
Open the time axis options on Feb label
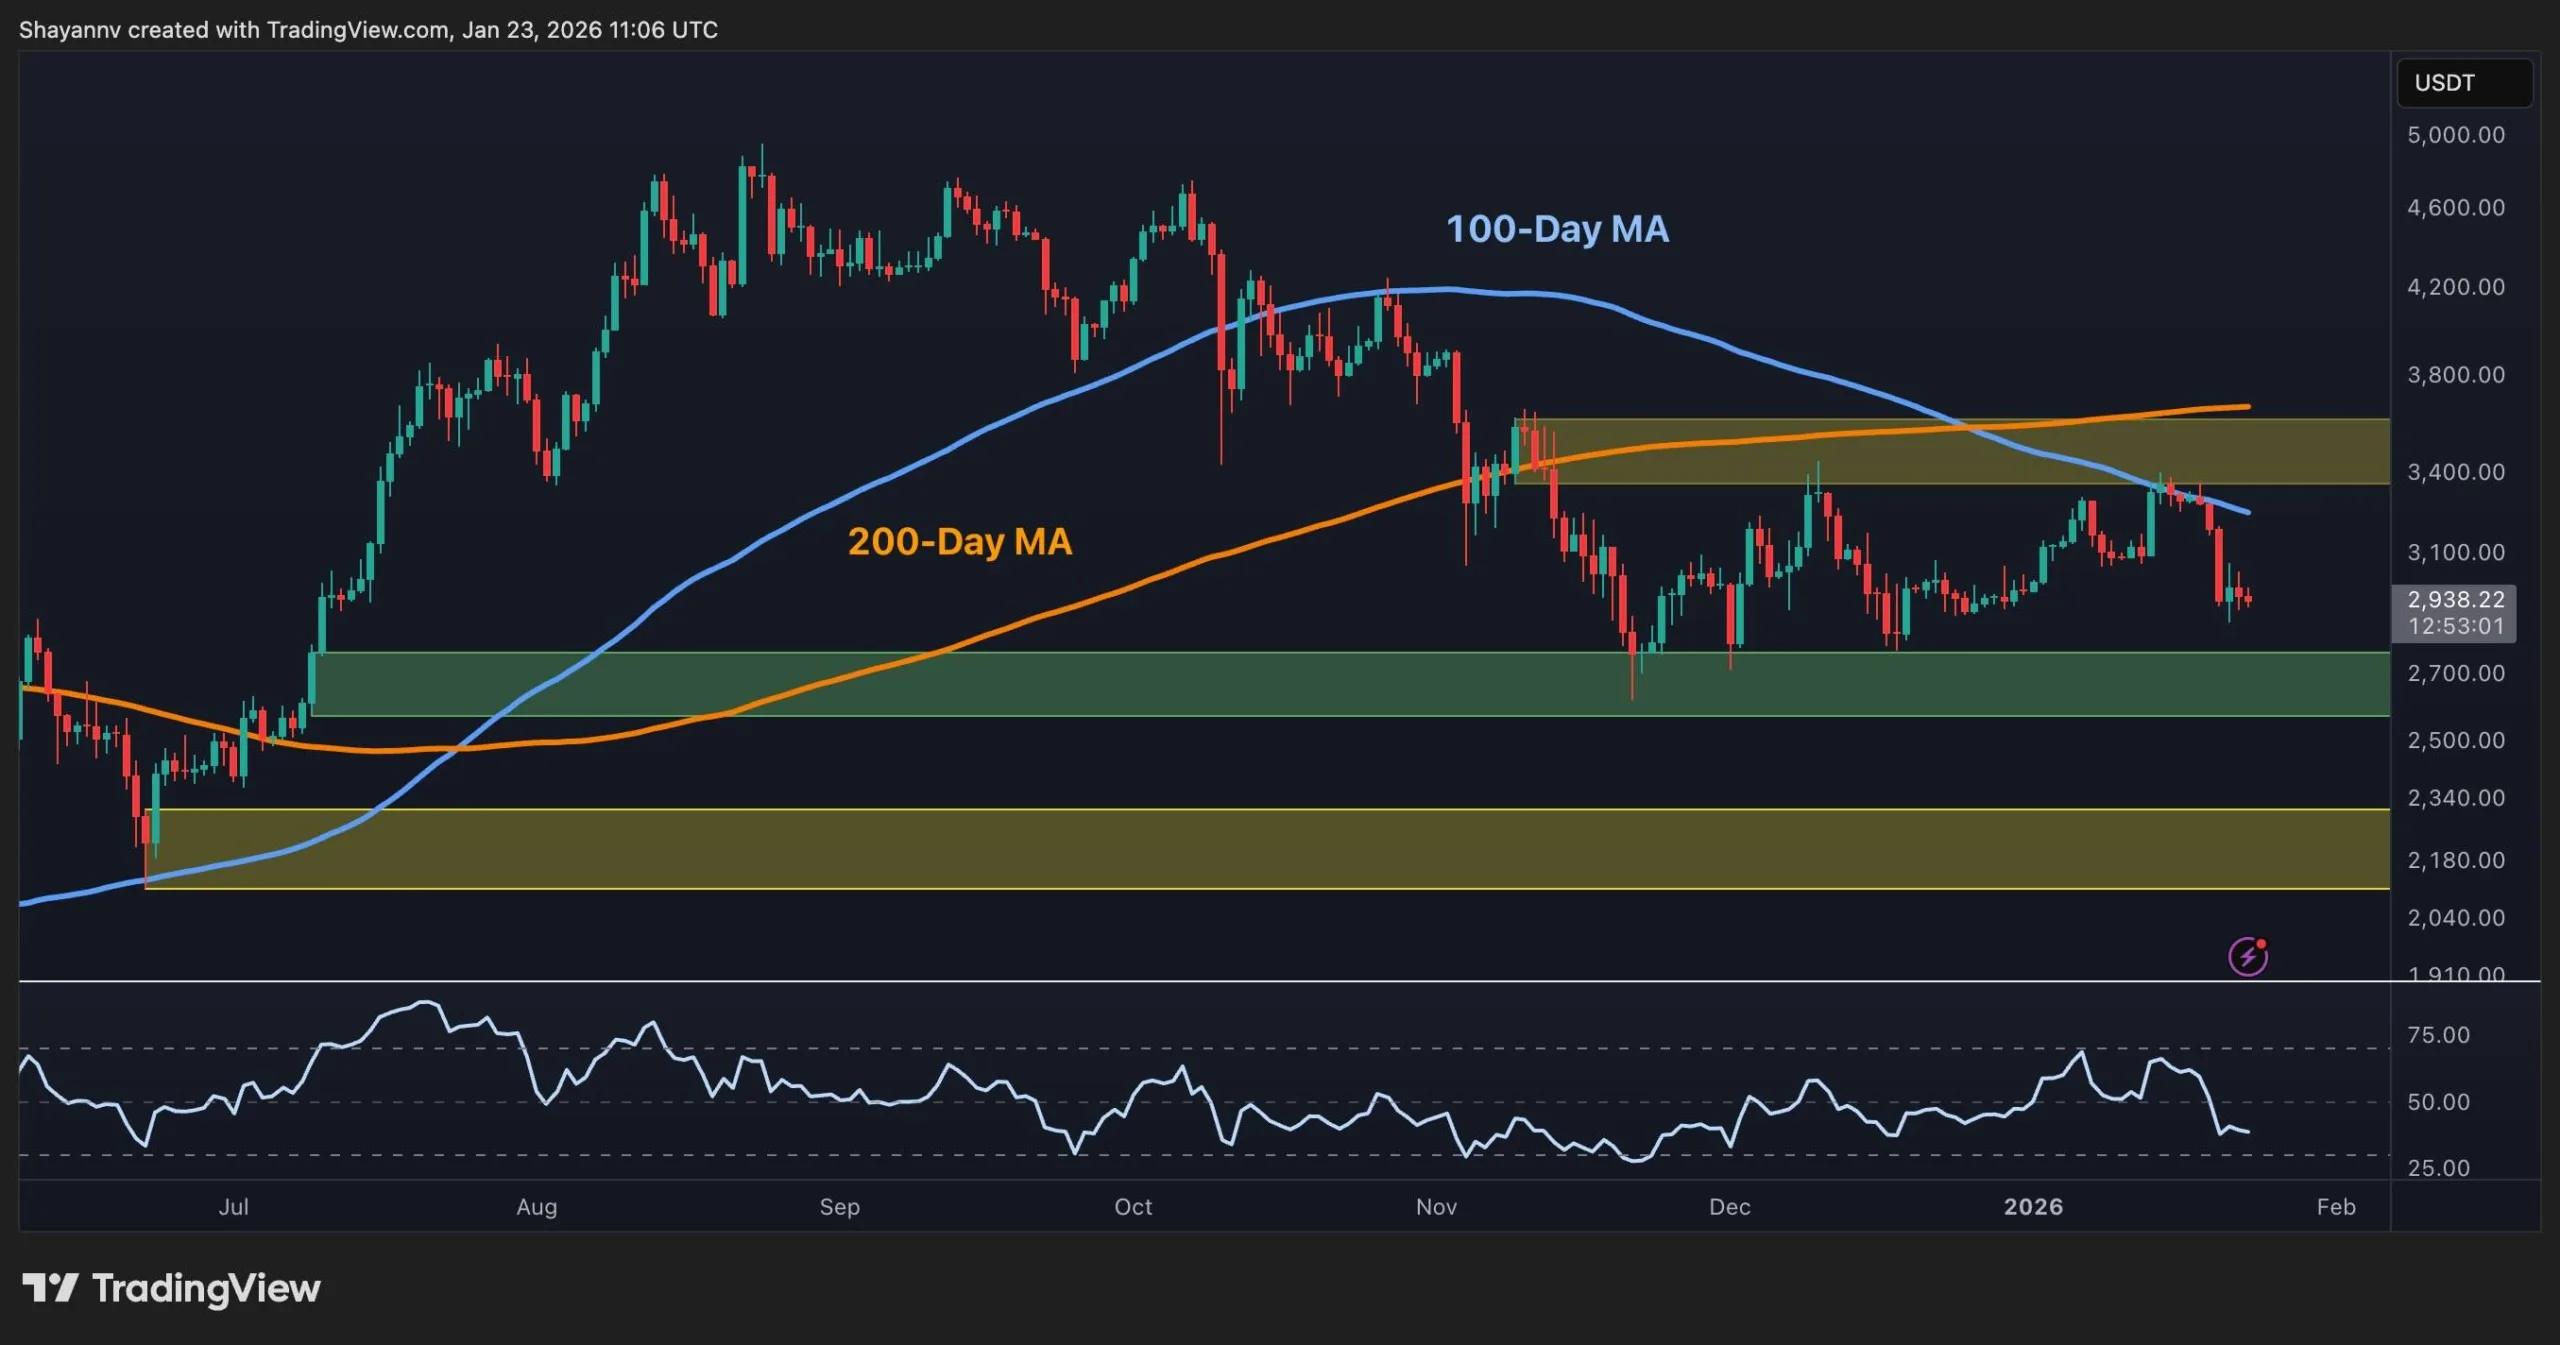(x=2338, y=1207)
